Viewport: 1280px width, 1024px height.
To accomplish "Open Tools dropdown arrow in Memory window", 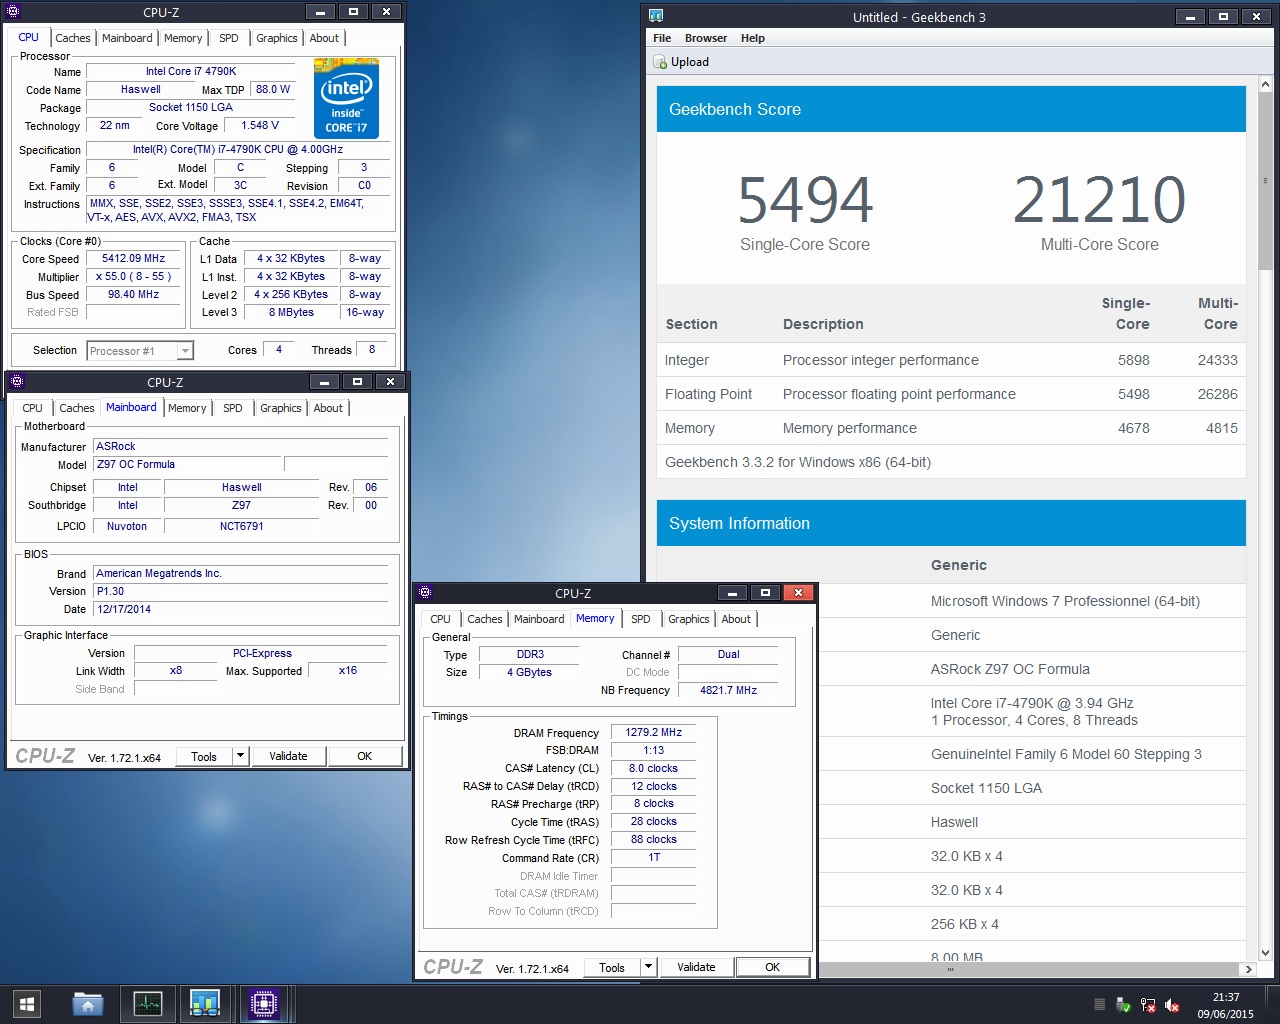I will (x=648, y=967).
